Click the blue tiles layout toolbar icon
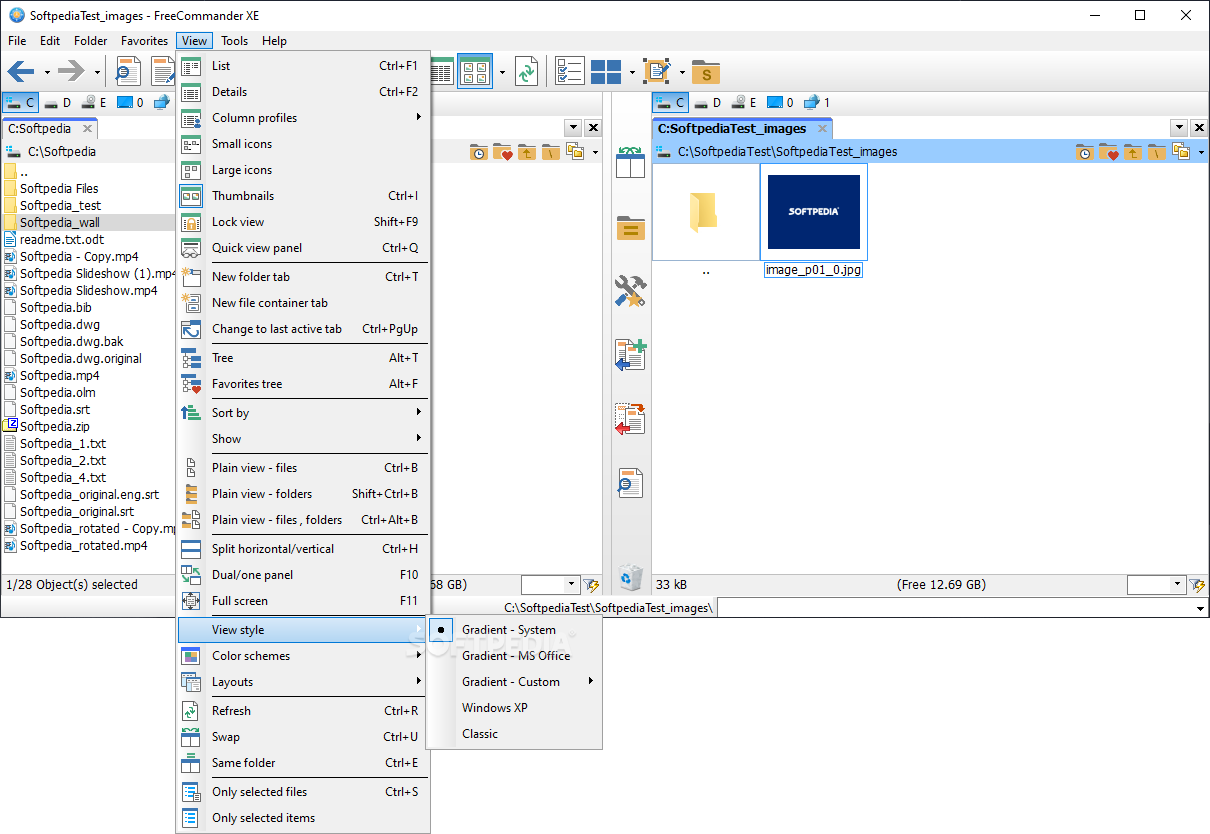Screen dimensions: 1210x834 pyautogui.click(x=606, y=72)
